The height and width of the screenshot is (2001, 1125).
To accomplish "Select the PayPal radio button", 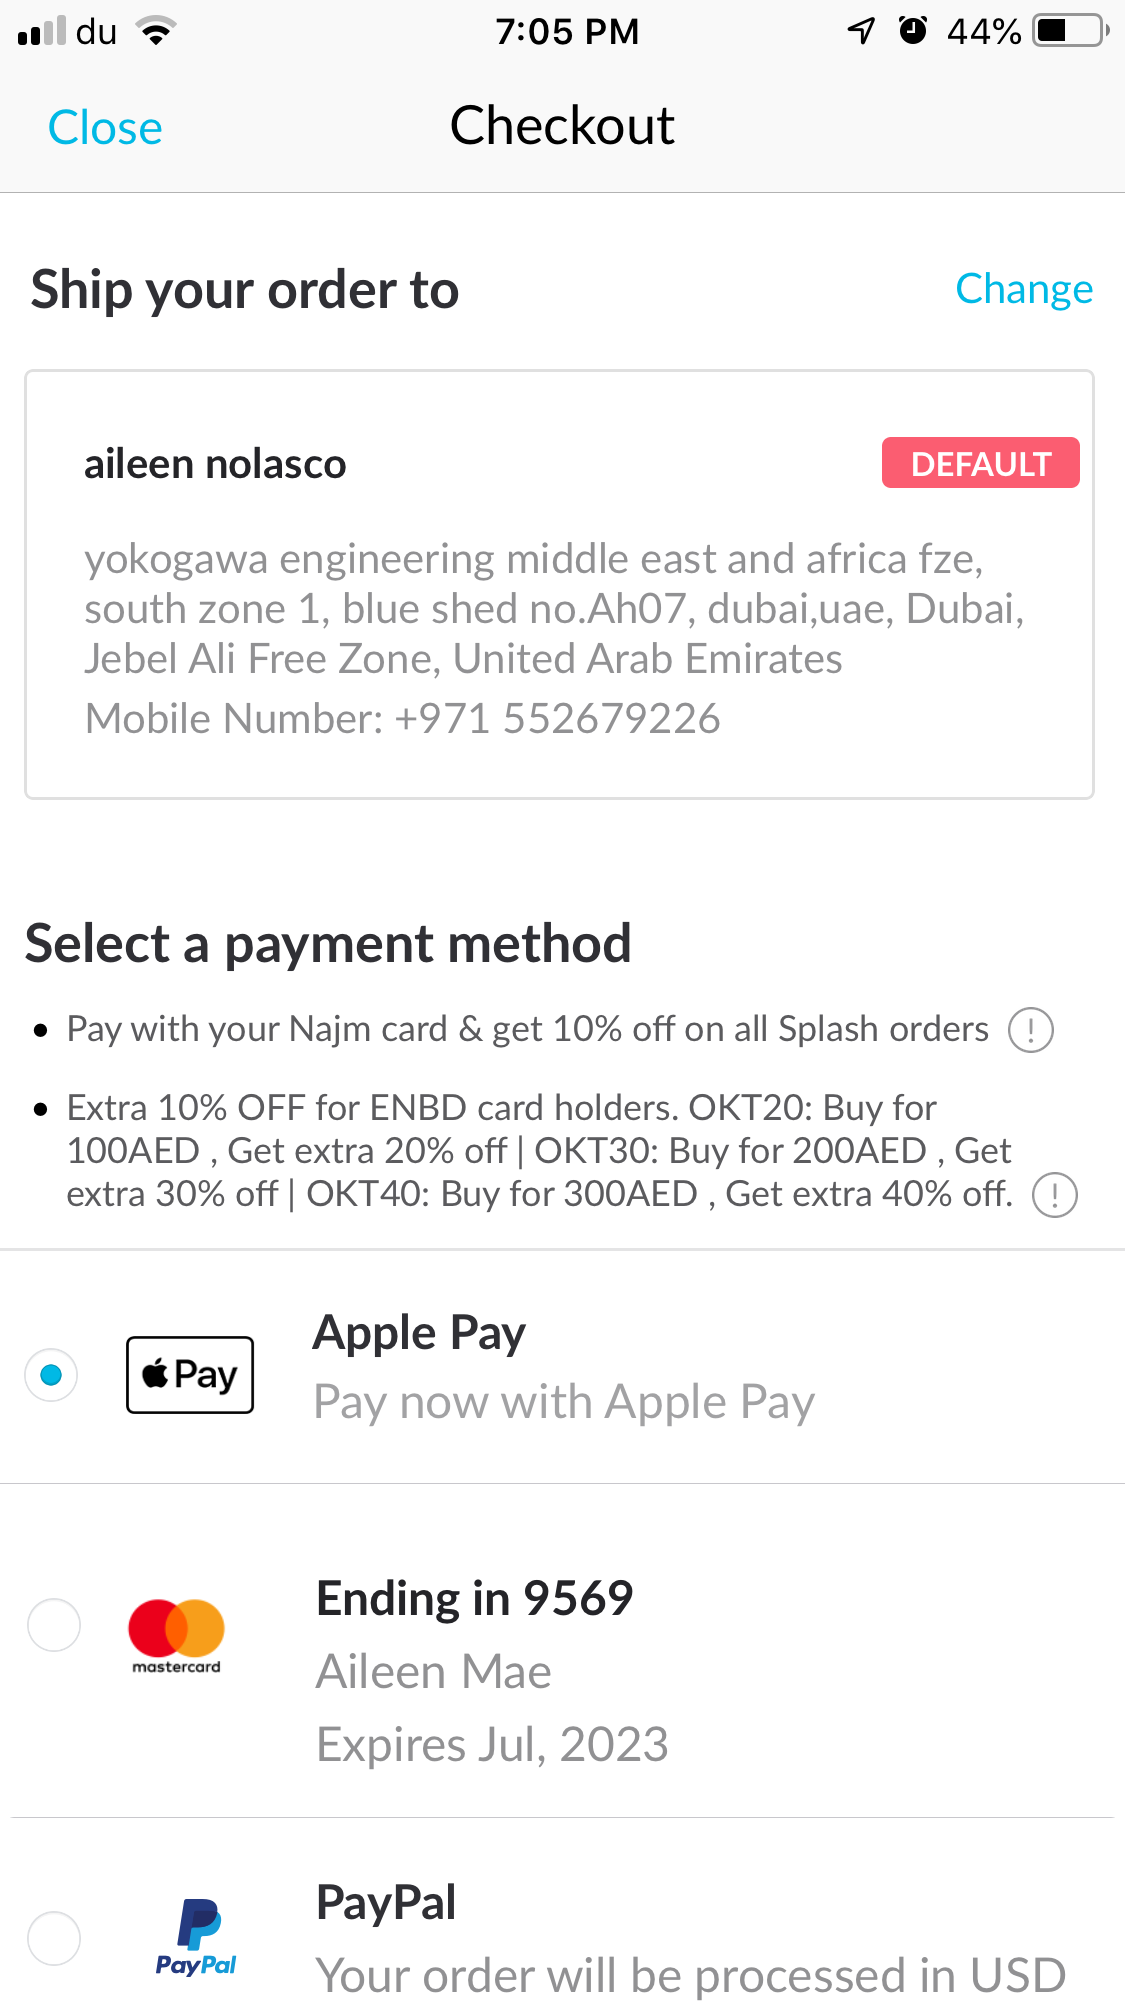I will (54, 1938).
